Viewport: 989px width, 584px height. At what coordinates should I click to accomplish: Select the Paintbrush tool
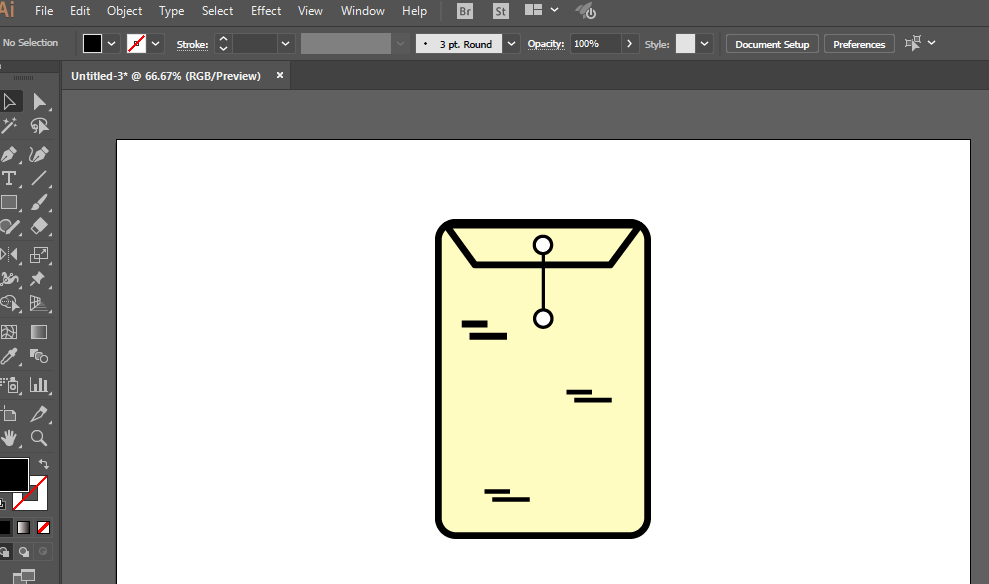point(39,202)
